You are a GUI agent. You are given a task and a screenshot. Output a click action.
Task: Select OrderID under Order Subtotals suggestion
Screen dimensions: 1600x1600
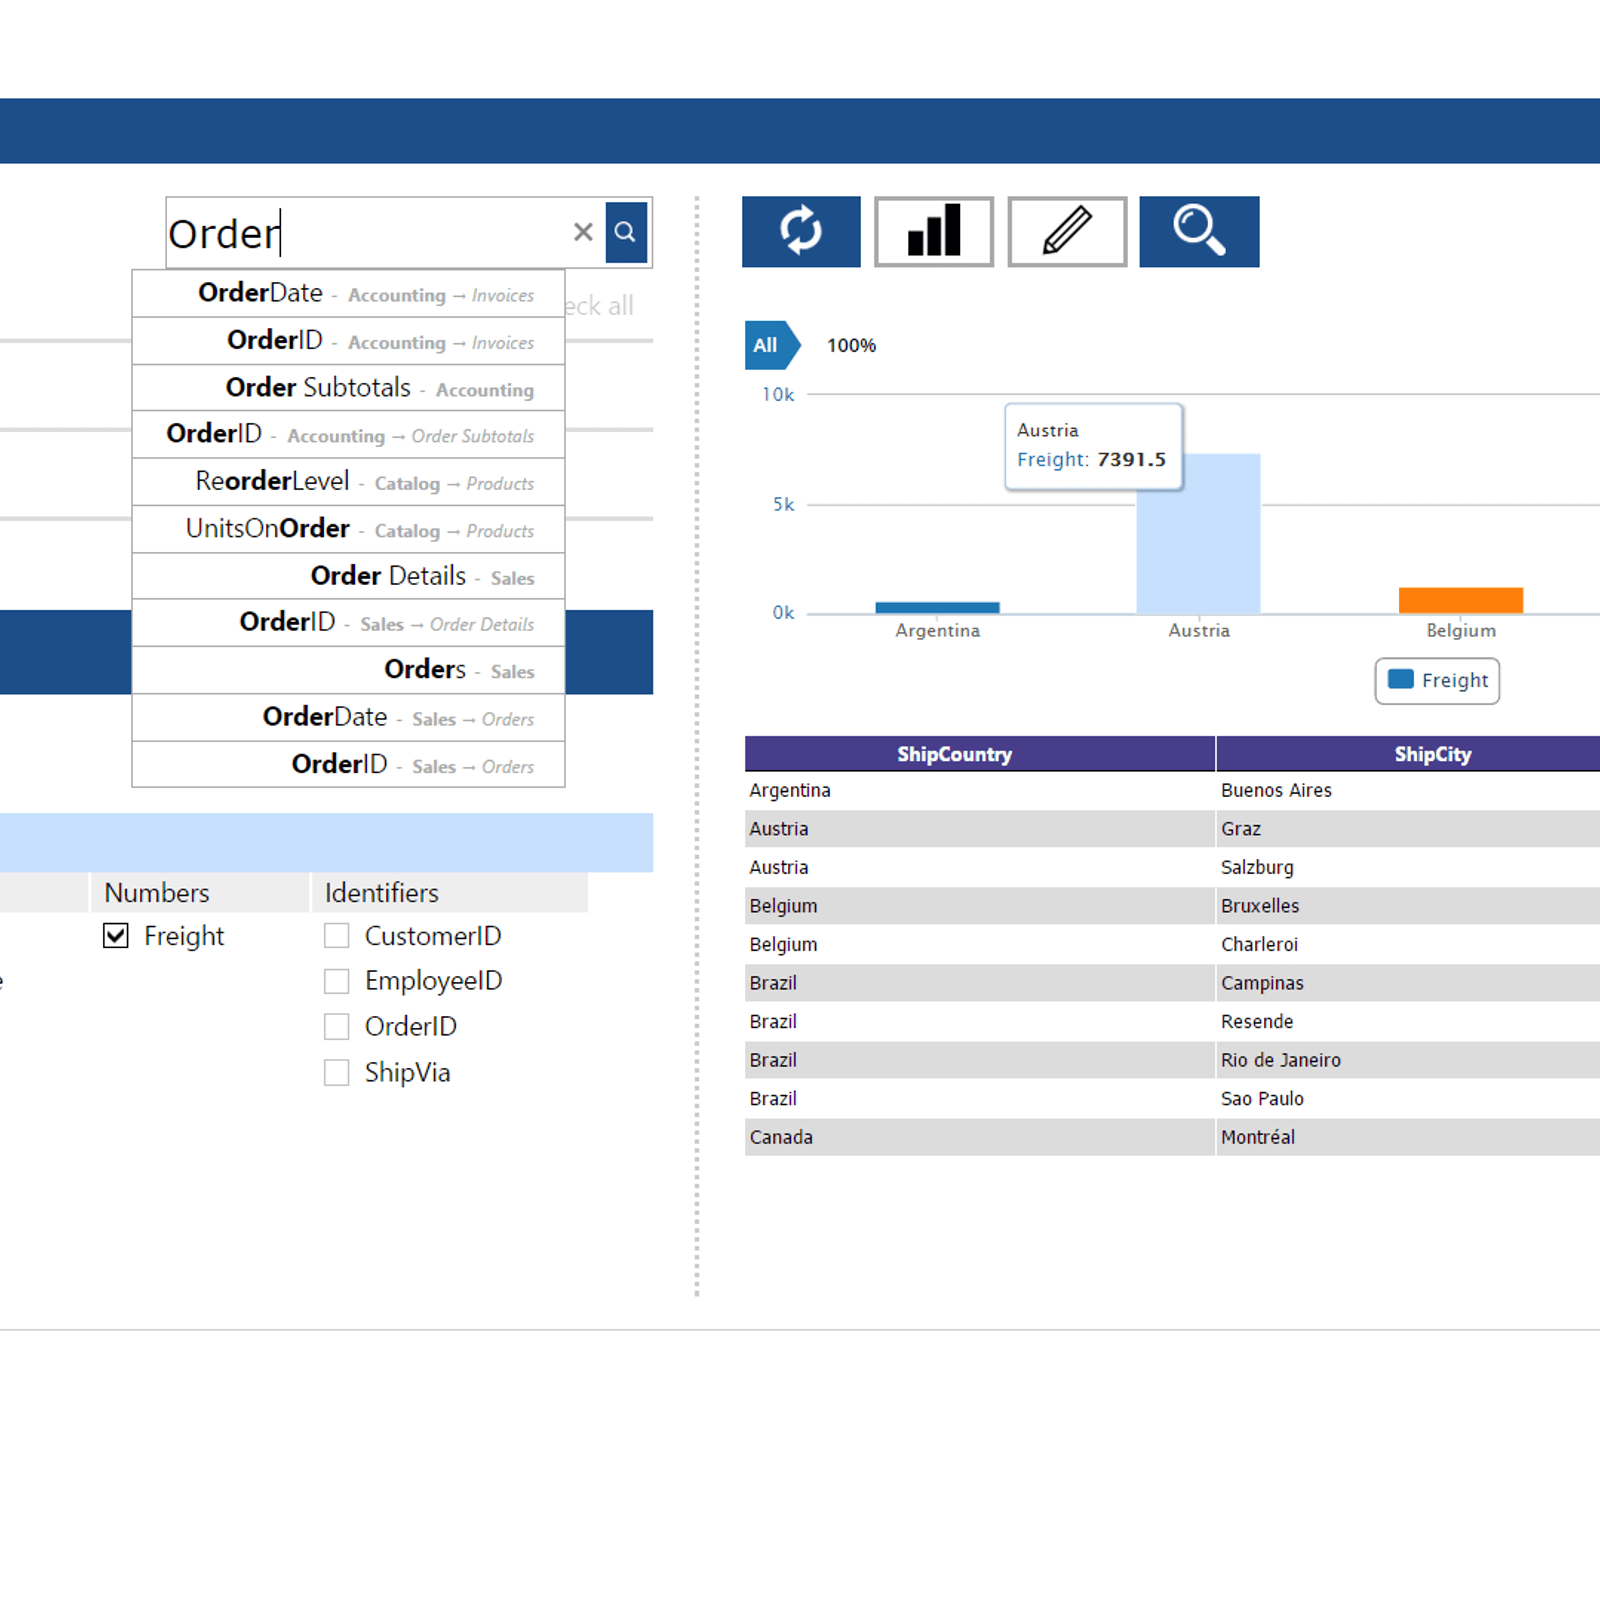pos(348,435)
